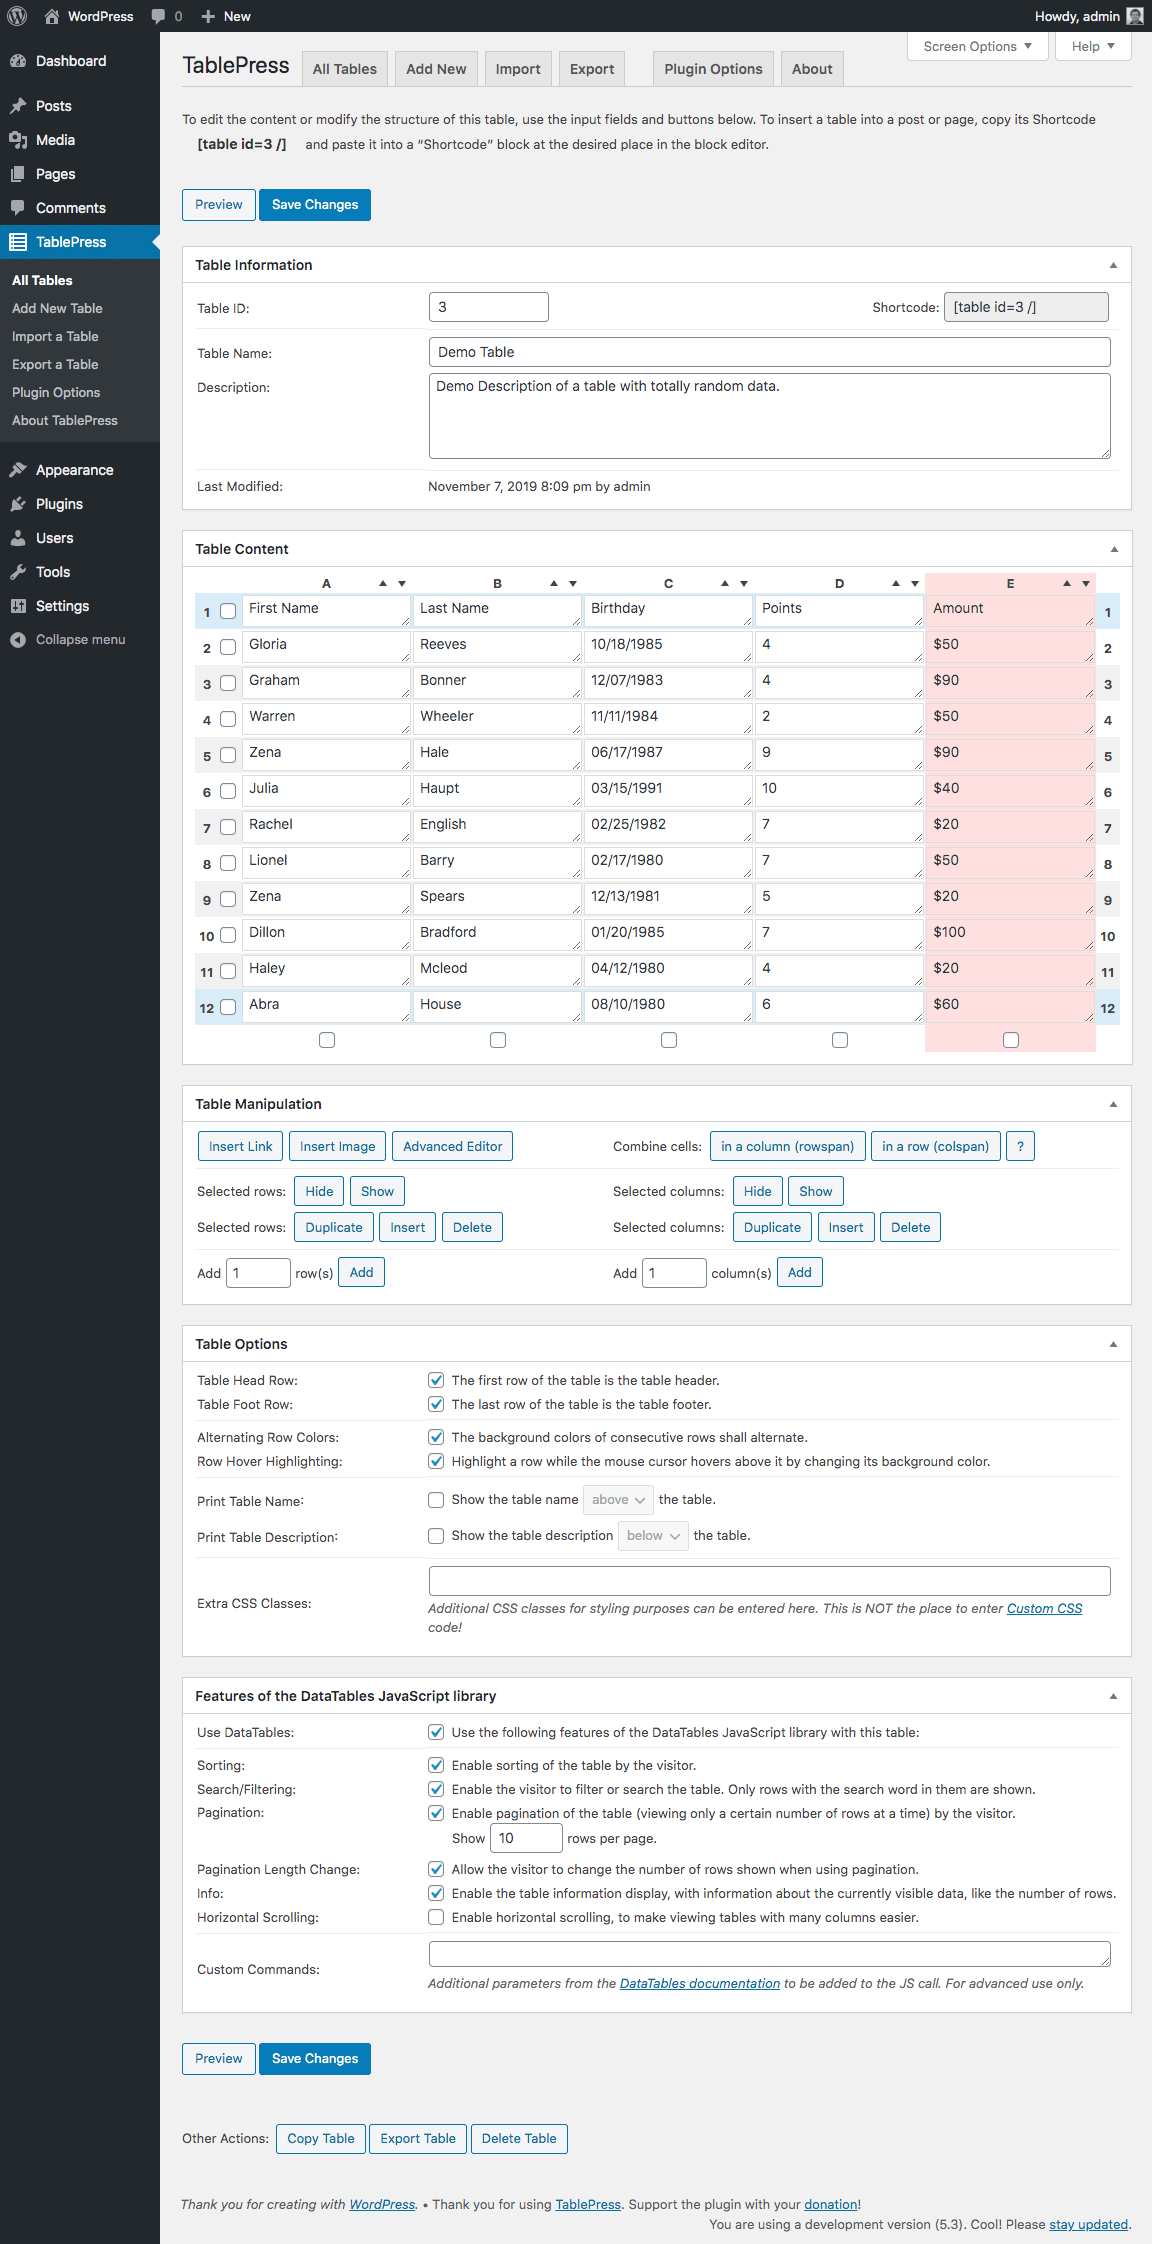Sort column A ascending with up arrow

point(383,583)
